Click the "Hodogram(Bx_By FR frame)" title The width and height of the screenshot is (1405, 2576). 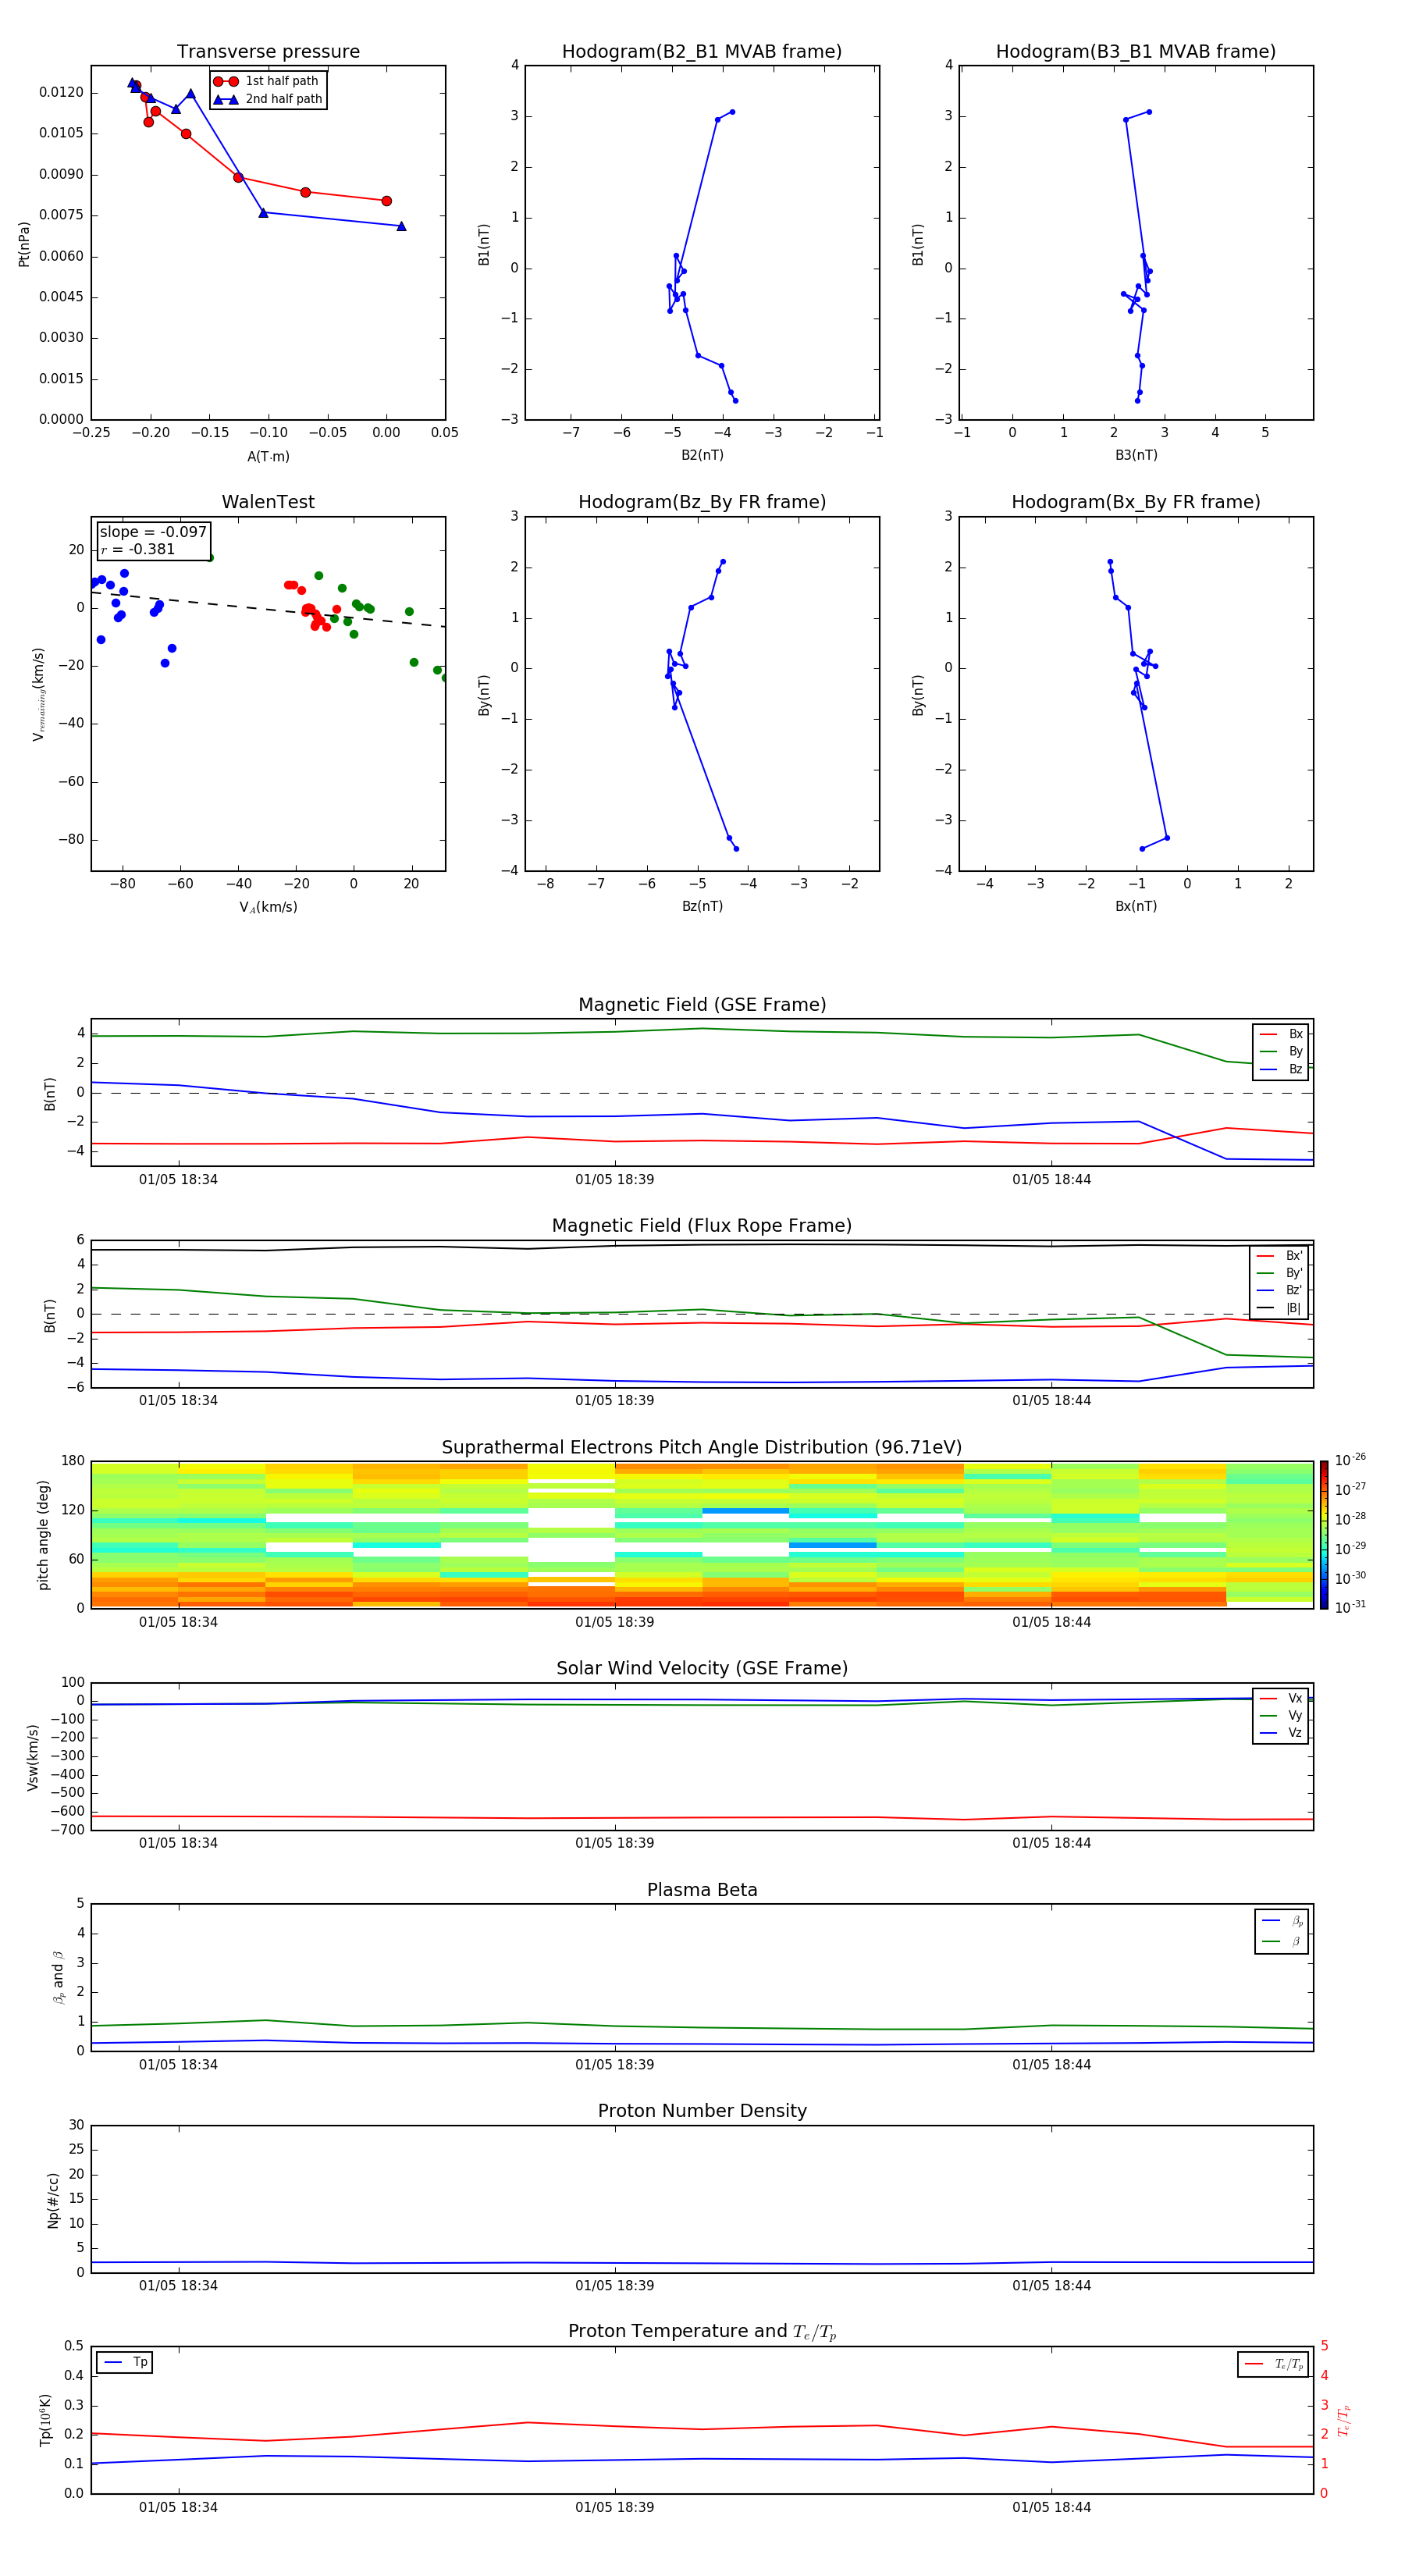pos(1136,502)
